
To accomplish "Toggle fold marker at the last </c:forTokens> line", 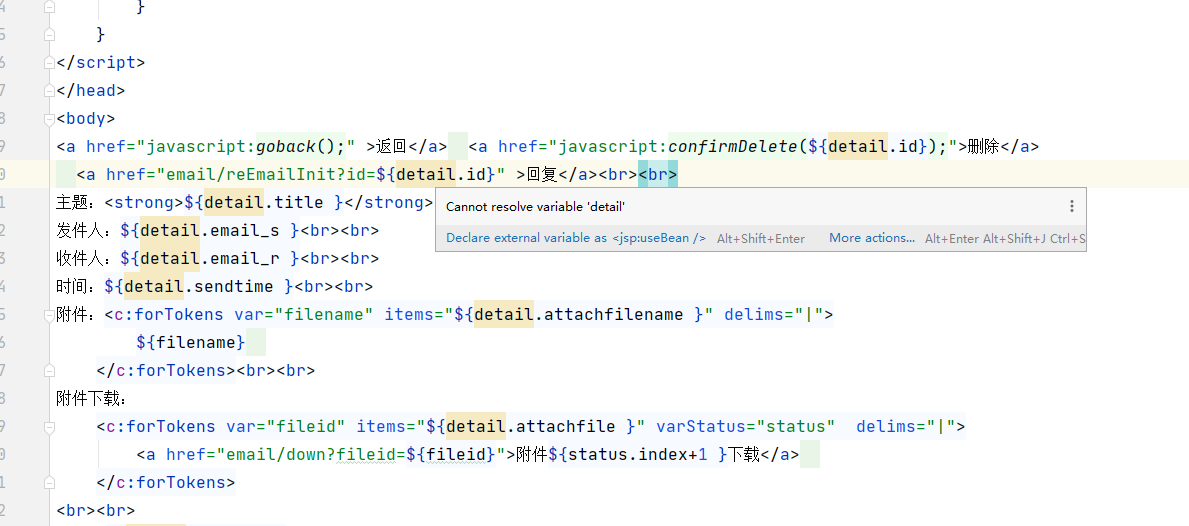I will pos(50,483).
